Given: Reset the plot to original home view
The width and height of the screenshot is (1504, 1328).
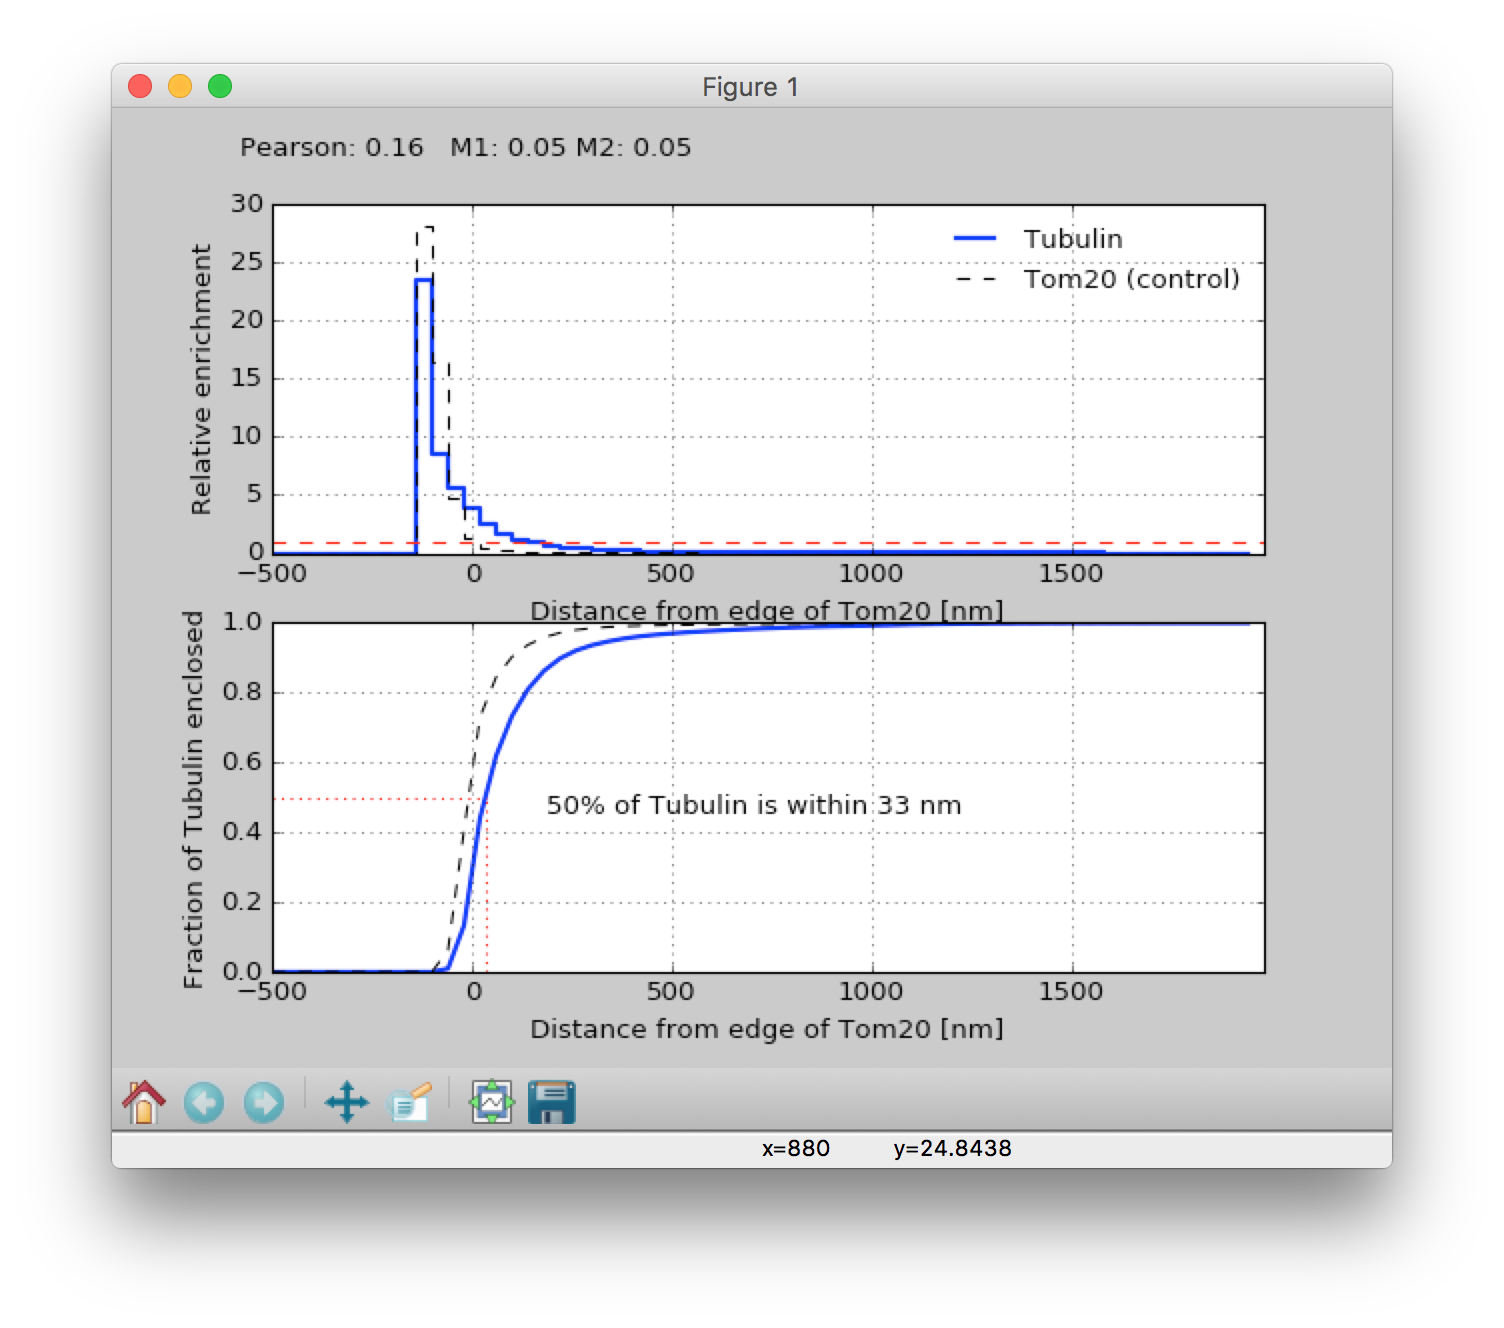Looking at the screenshot, I should pyautogui.click(x=144, y=1102).
